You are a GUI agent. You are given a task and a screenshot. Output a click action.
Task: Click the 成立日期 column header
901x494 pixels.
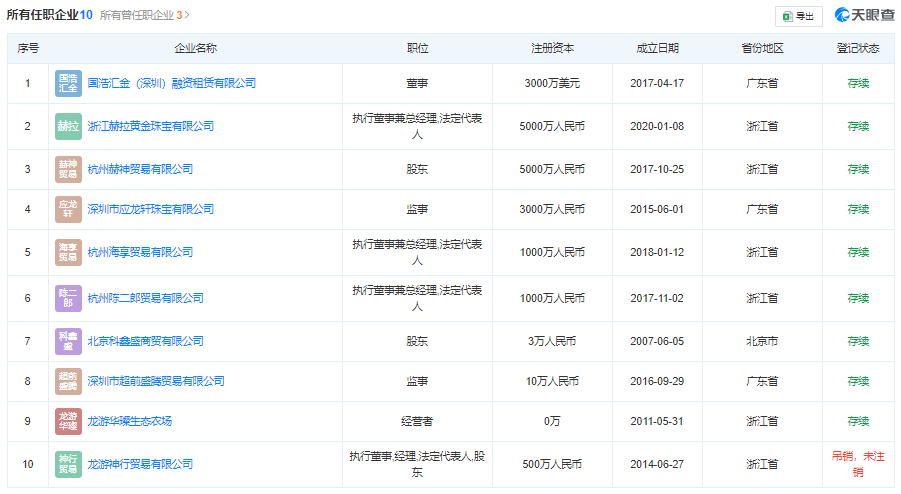coord(657,49)
